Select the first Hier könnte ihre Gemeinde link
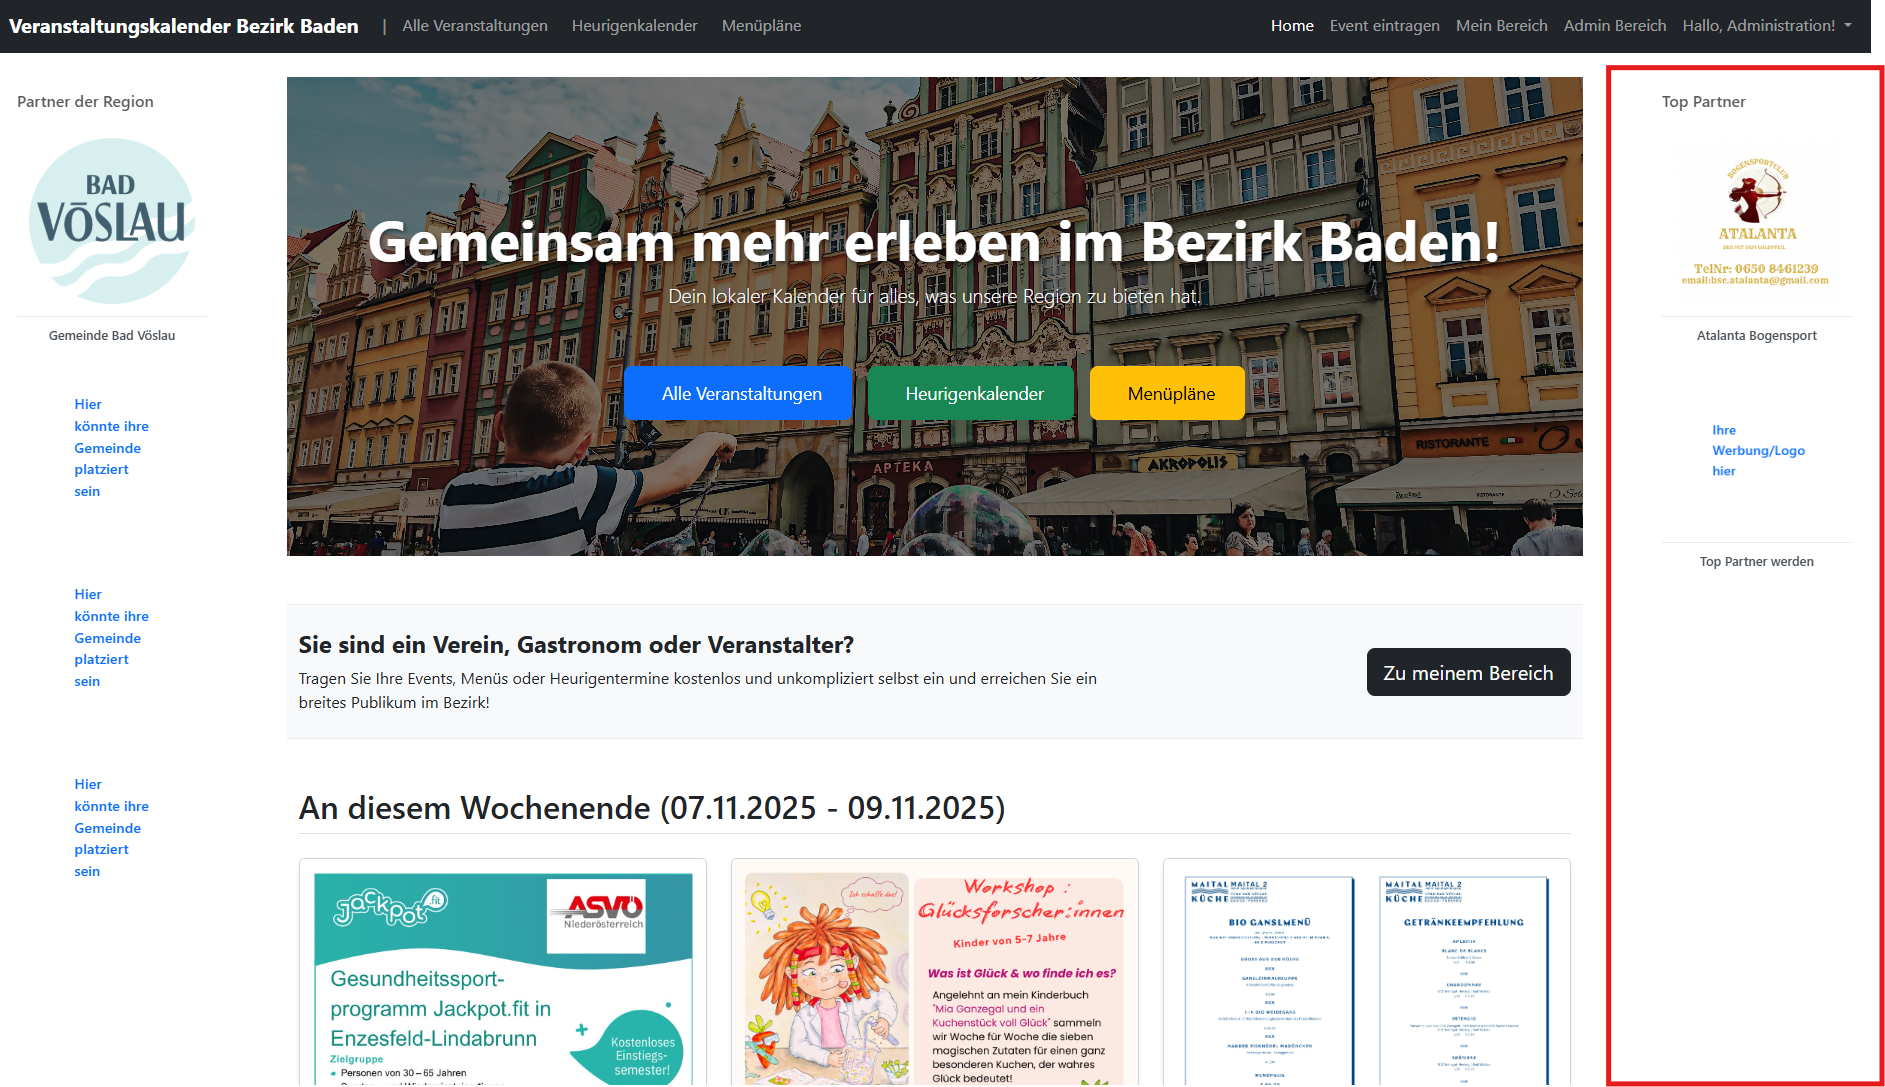The height and width of the screenshot is (1087, 1885). (x=111, y=447)
